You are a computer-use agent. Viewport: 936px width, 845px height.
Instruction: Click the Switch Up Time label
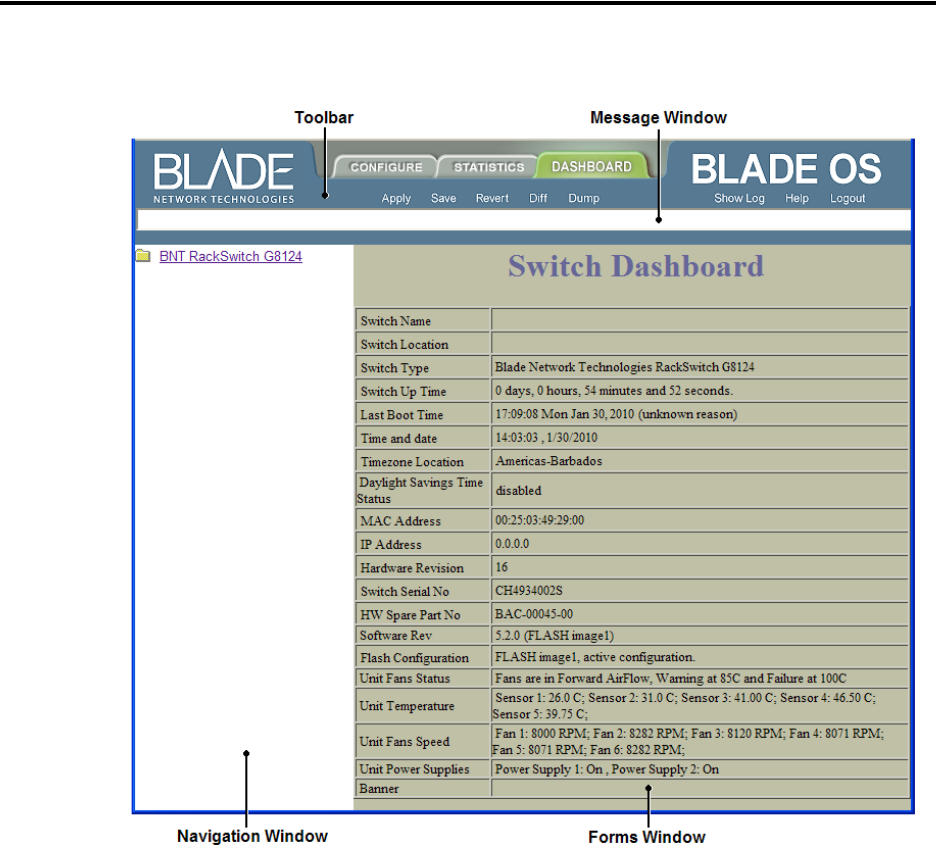pos(404,391)
